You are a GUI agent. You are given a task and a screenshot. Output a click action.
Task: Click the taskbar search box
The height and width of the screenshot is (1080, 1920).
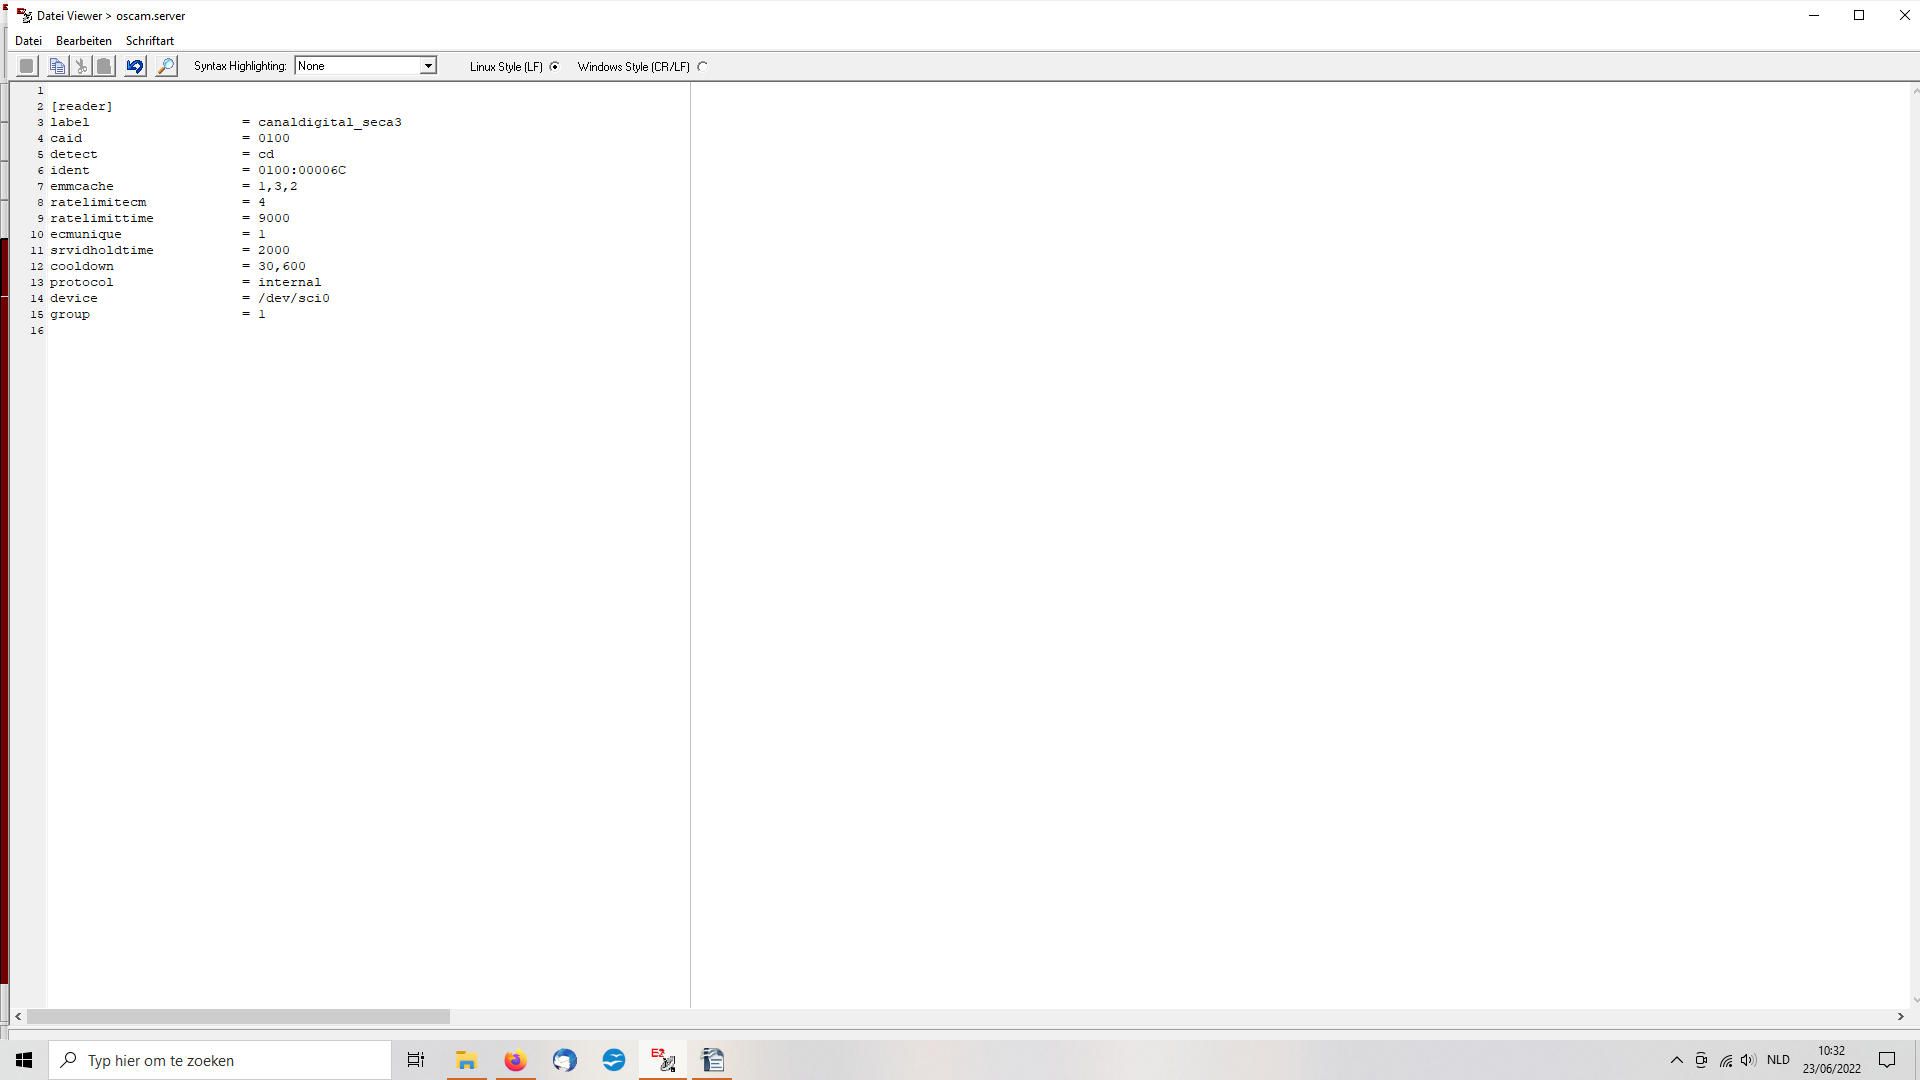[x=220, y=1060]
